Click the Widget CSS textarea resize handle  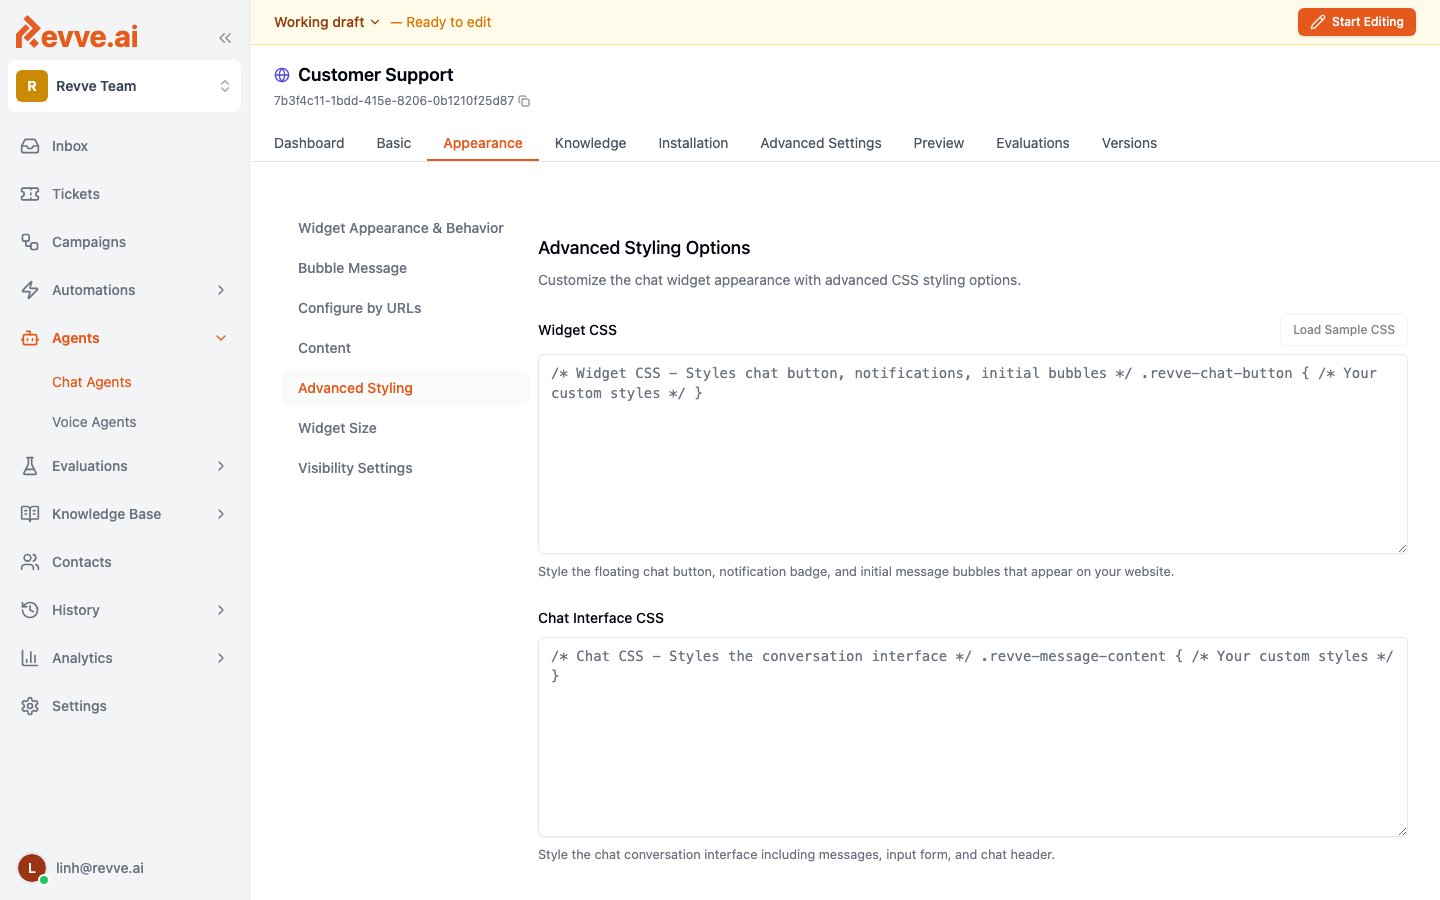1402,548
